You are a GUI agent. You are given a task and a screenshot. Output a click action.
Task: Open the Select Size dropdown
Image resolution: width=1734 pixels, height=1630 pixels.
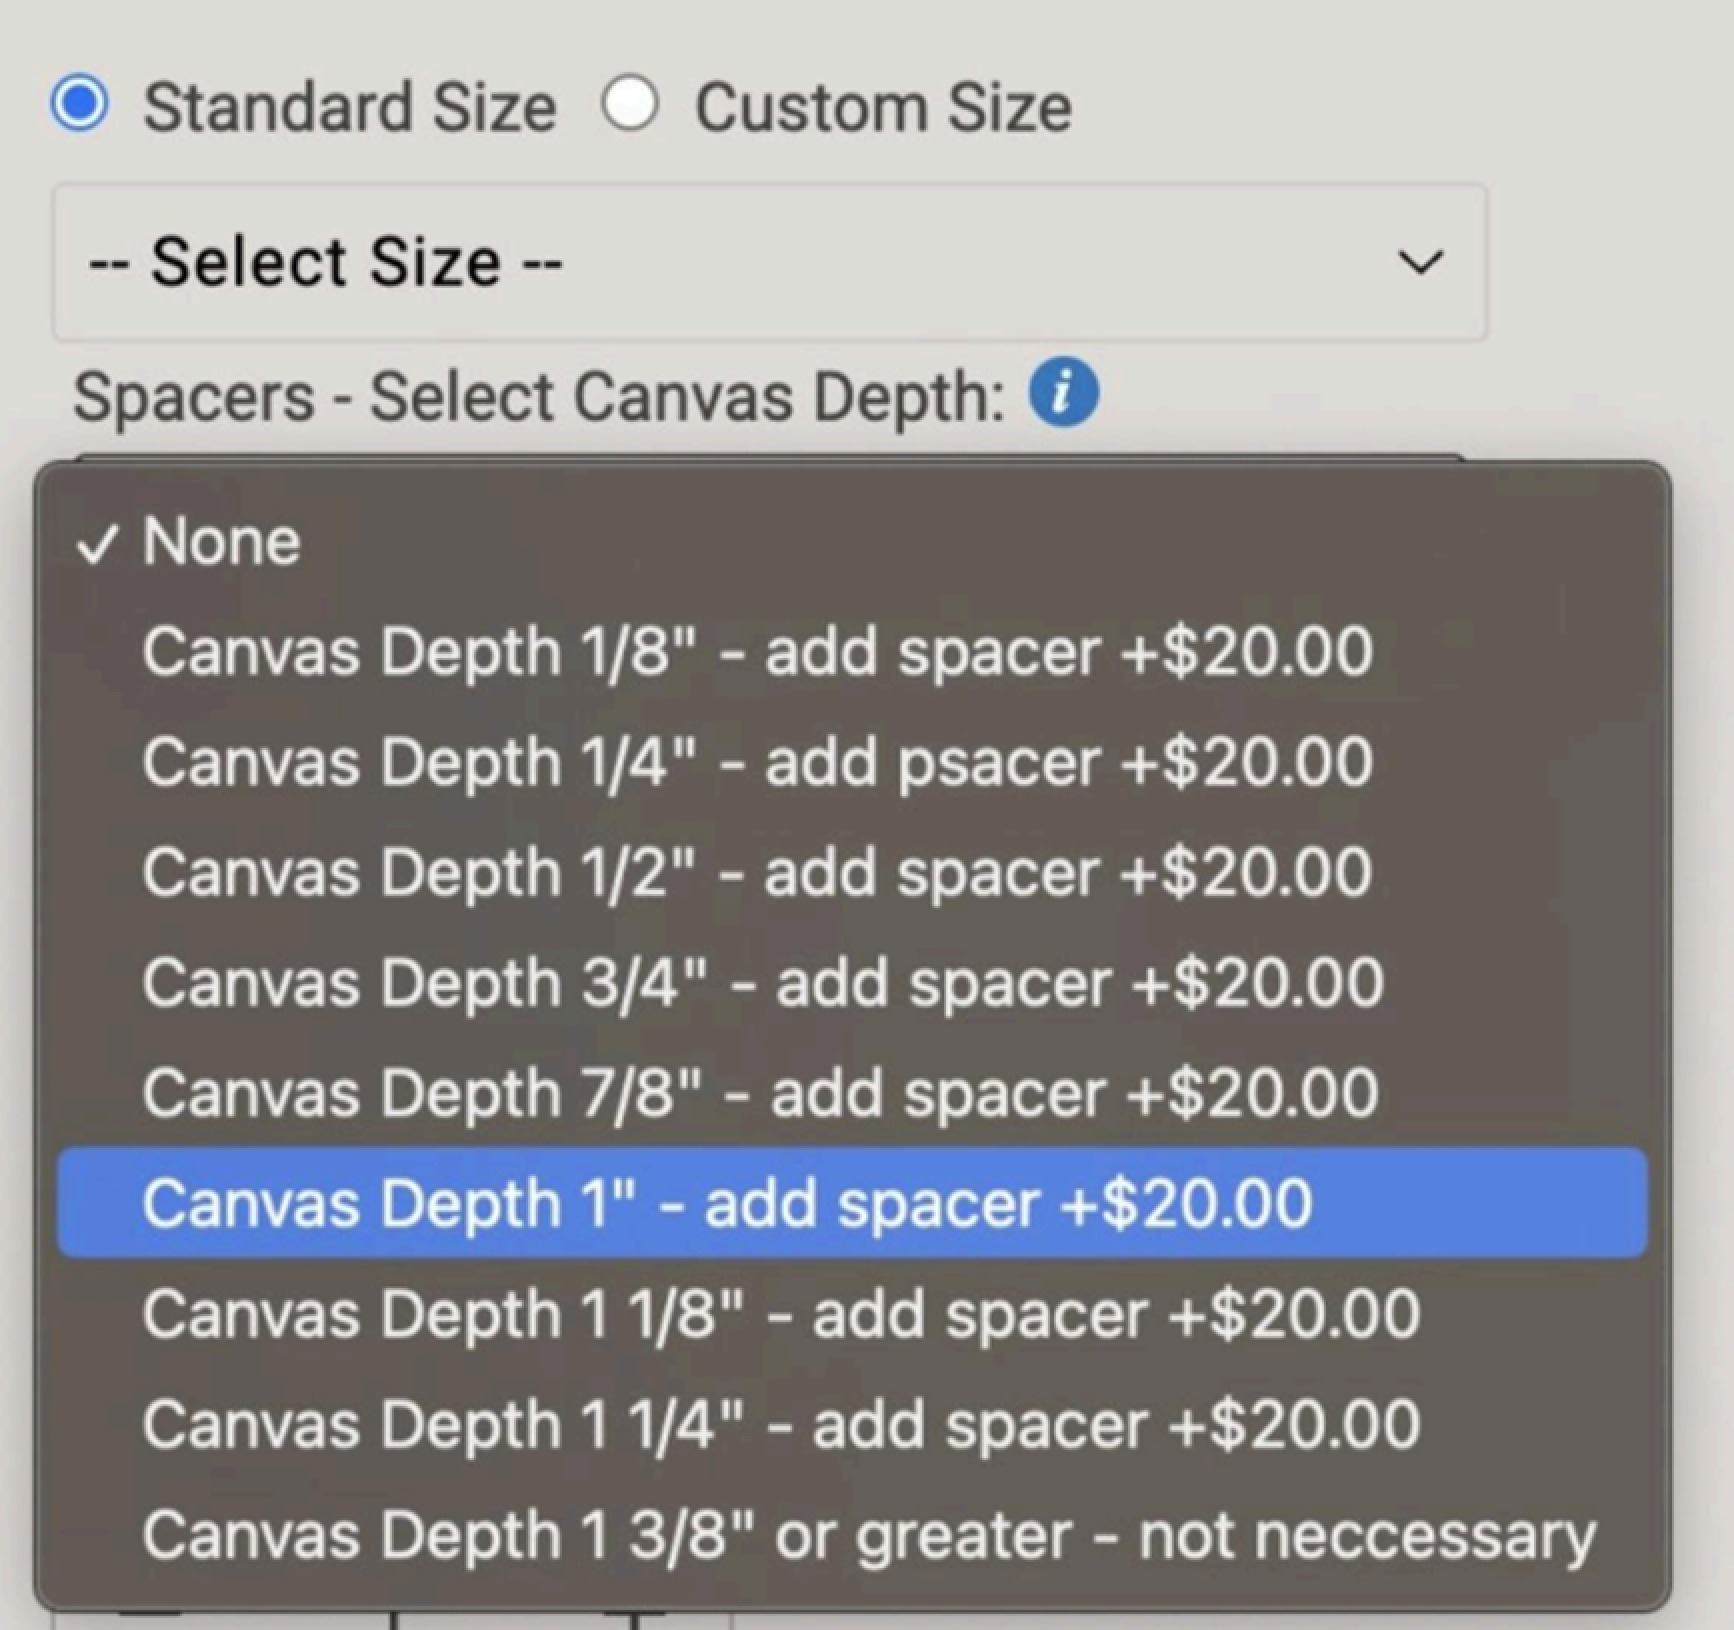(768, 262)
